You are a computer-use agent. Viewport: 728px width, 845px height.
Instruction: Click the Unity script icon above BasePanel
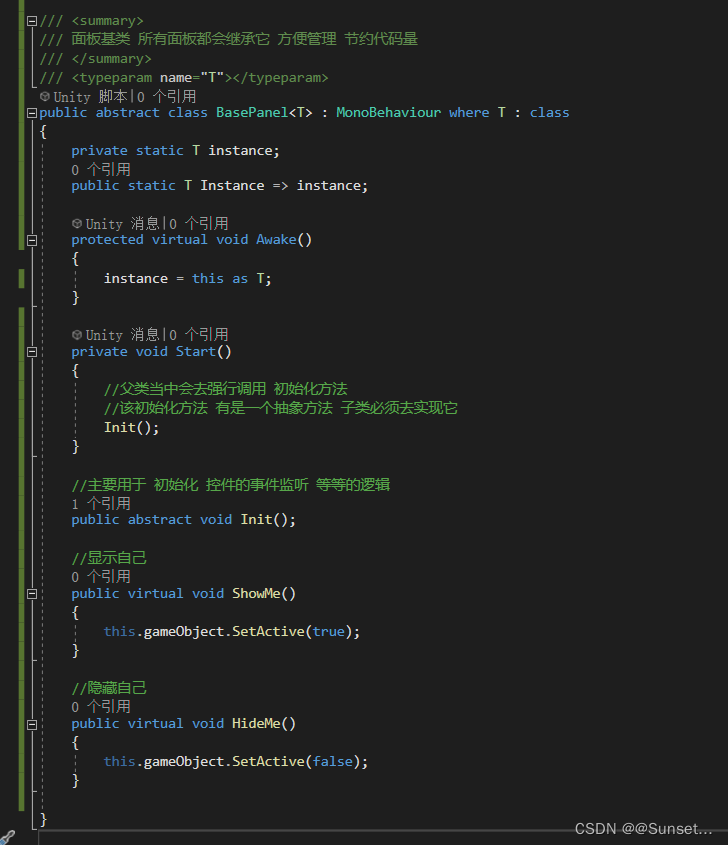tap(45, 96)
